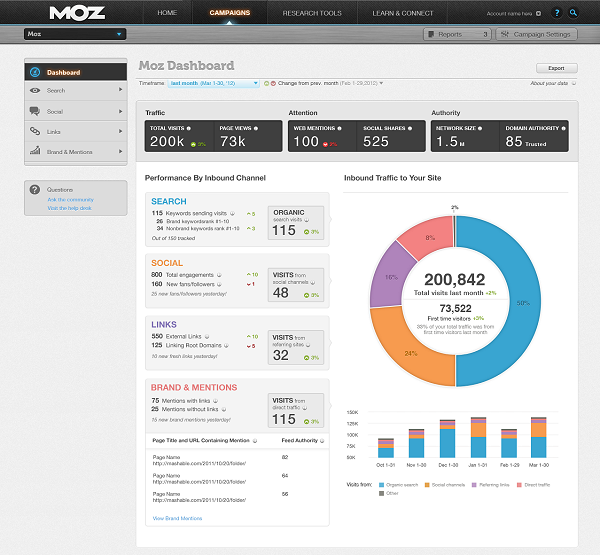This screenshot has height=555, width=600.
Task: Click the Questions help circle icon
Action: pos(35,189)
